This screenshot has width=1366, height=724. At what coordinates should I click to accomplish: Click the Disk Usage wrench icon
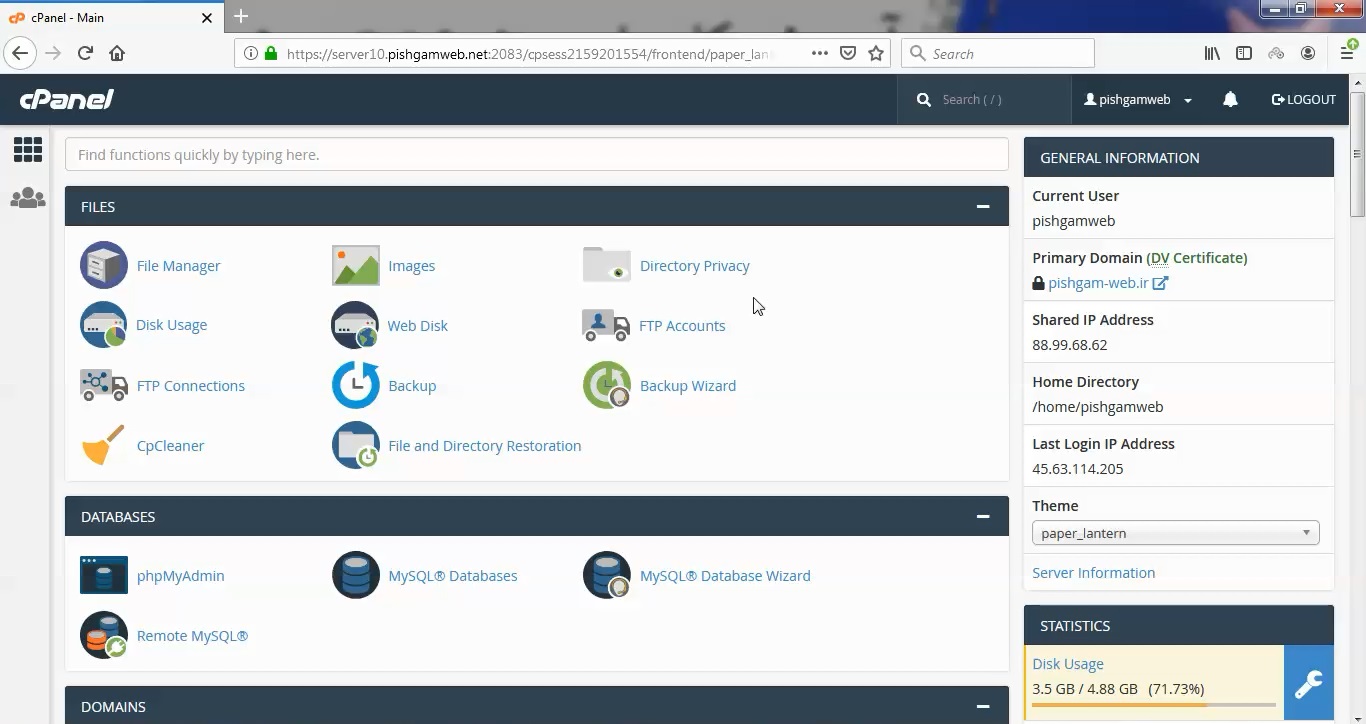[x=1309, y=684]
